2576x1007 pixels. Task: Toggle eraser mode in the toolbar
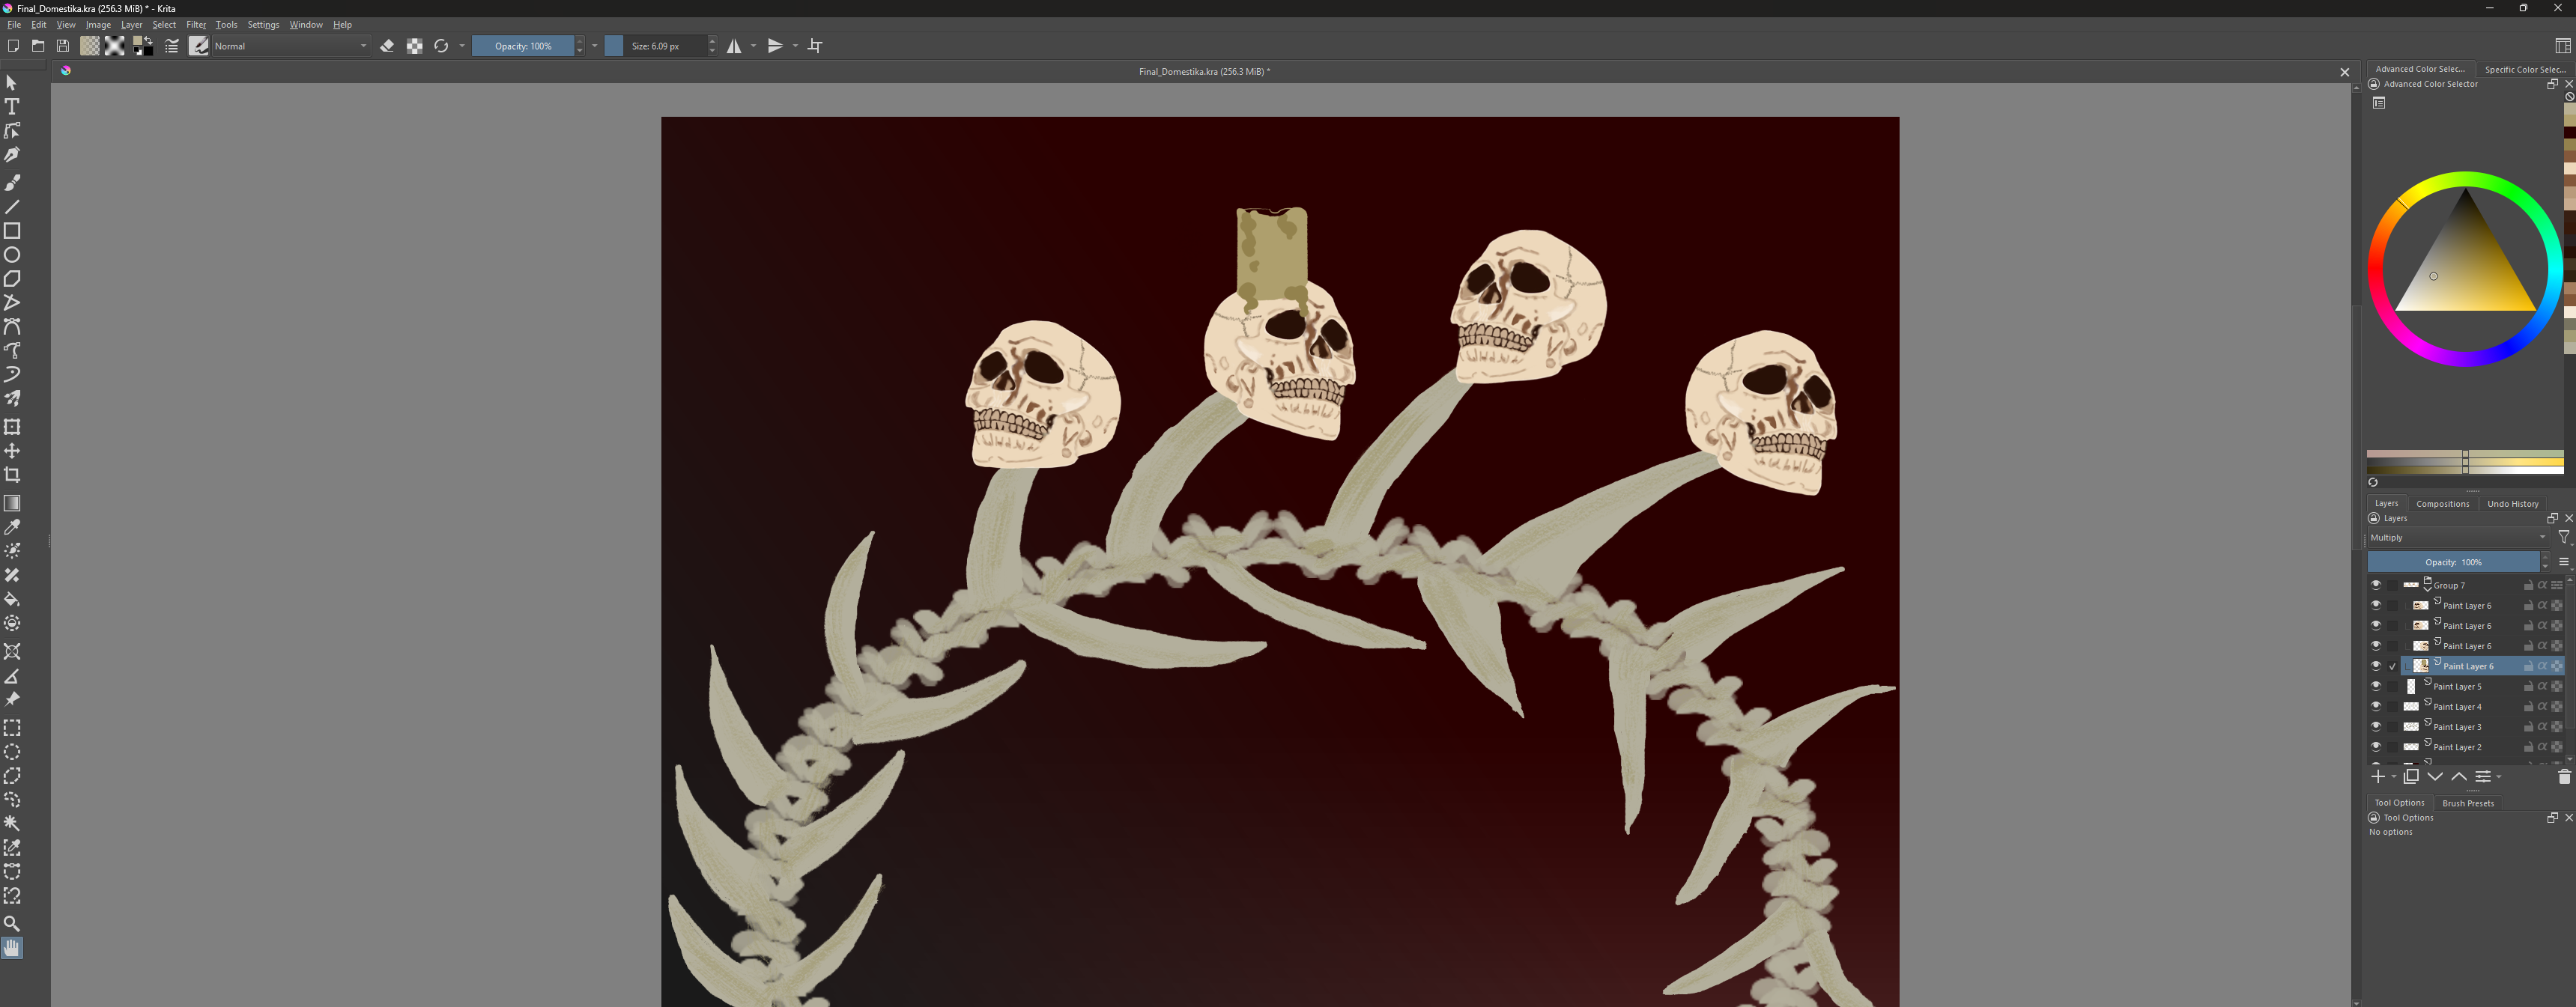[387, 46]
